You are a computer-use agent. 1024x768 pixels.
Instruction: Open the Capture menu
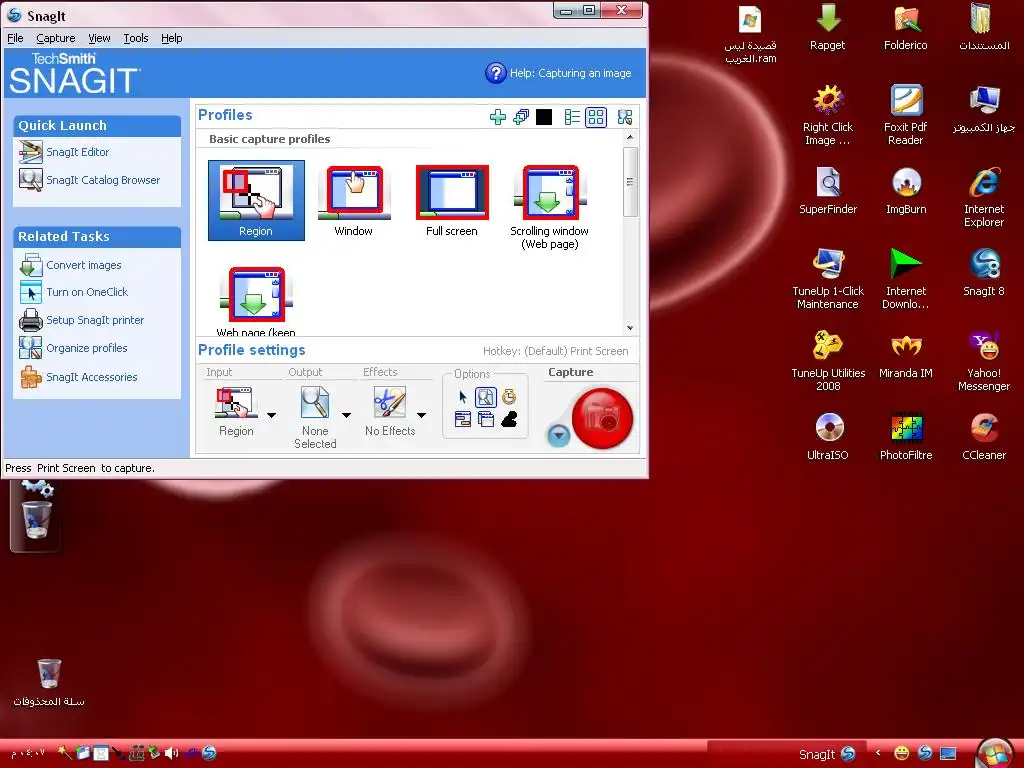pyautogui.click(x=56, y=38)
